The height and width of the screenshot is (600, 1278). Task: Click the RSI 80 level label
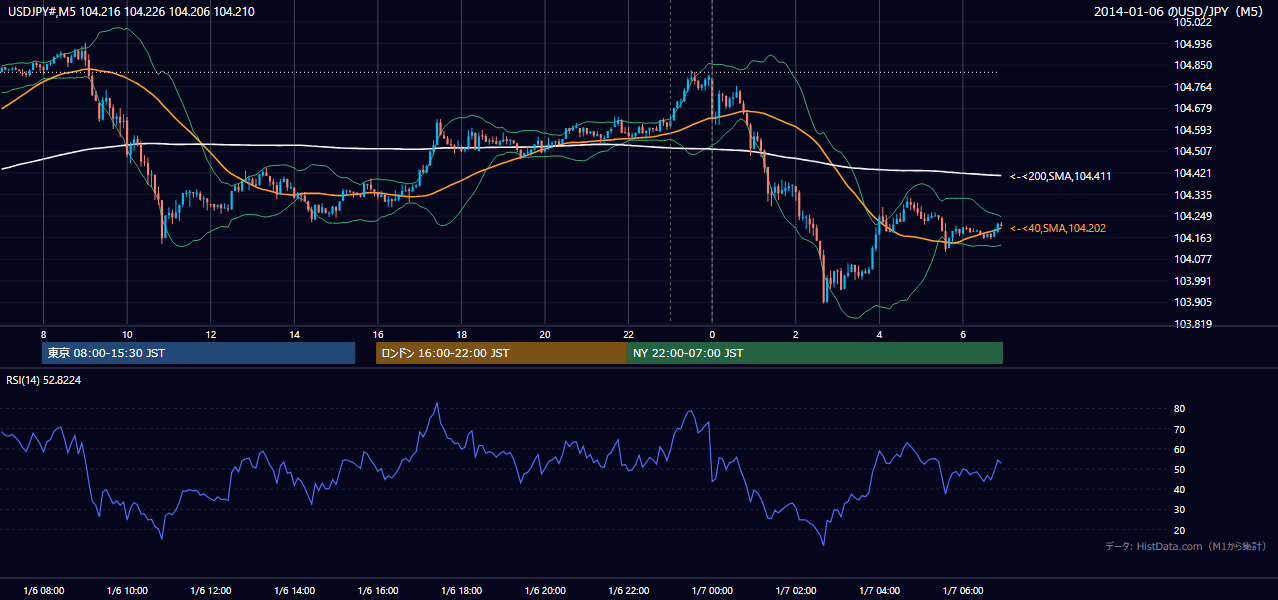click(1180, 409)
